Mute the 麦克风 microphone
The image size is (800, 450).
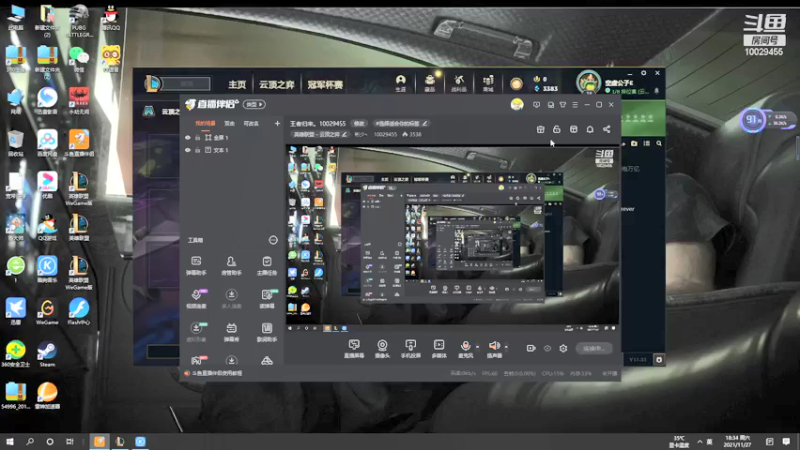coord(465,348)
